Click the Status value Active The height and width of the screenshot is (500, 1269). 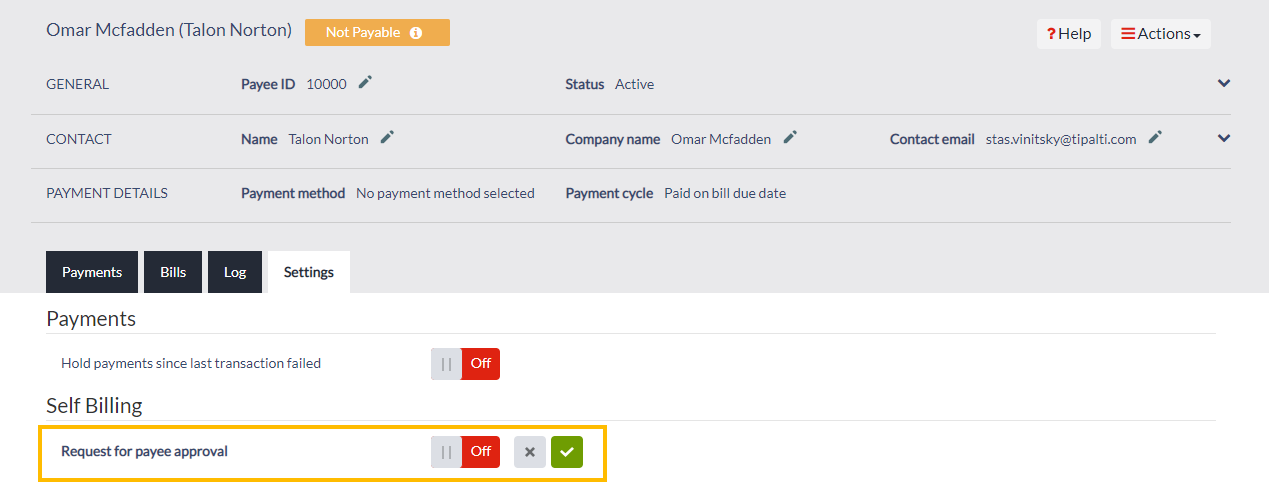[x=634, y=84]
